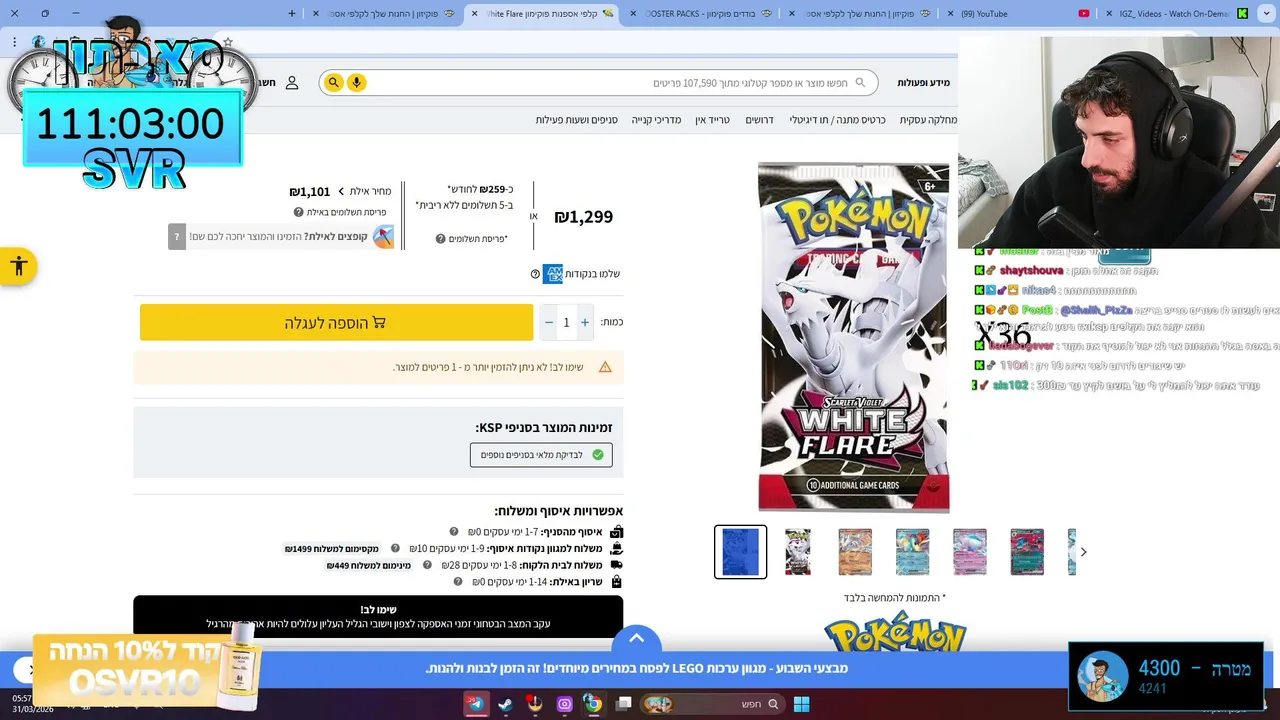Click the yellow search magnifier button
1280x720 pixels.
(334, 82)
